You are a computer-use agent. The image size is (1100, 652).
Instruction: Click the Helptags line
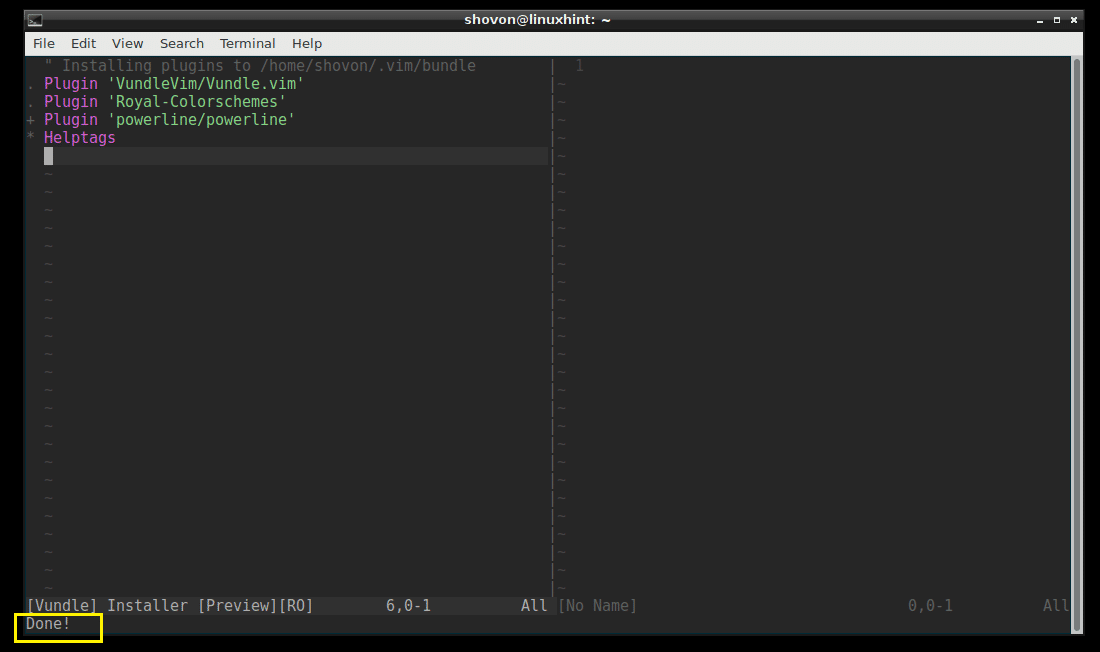click(x=79, y=138)
